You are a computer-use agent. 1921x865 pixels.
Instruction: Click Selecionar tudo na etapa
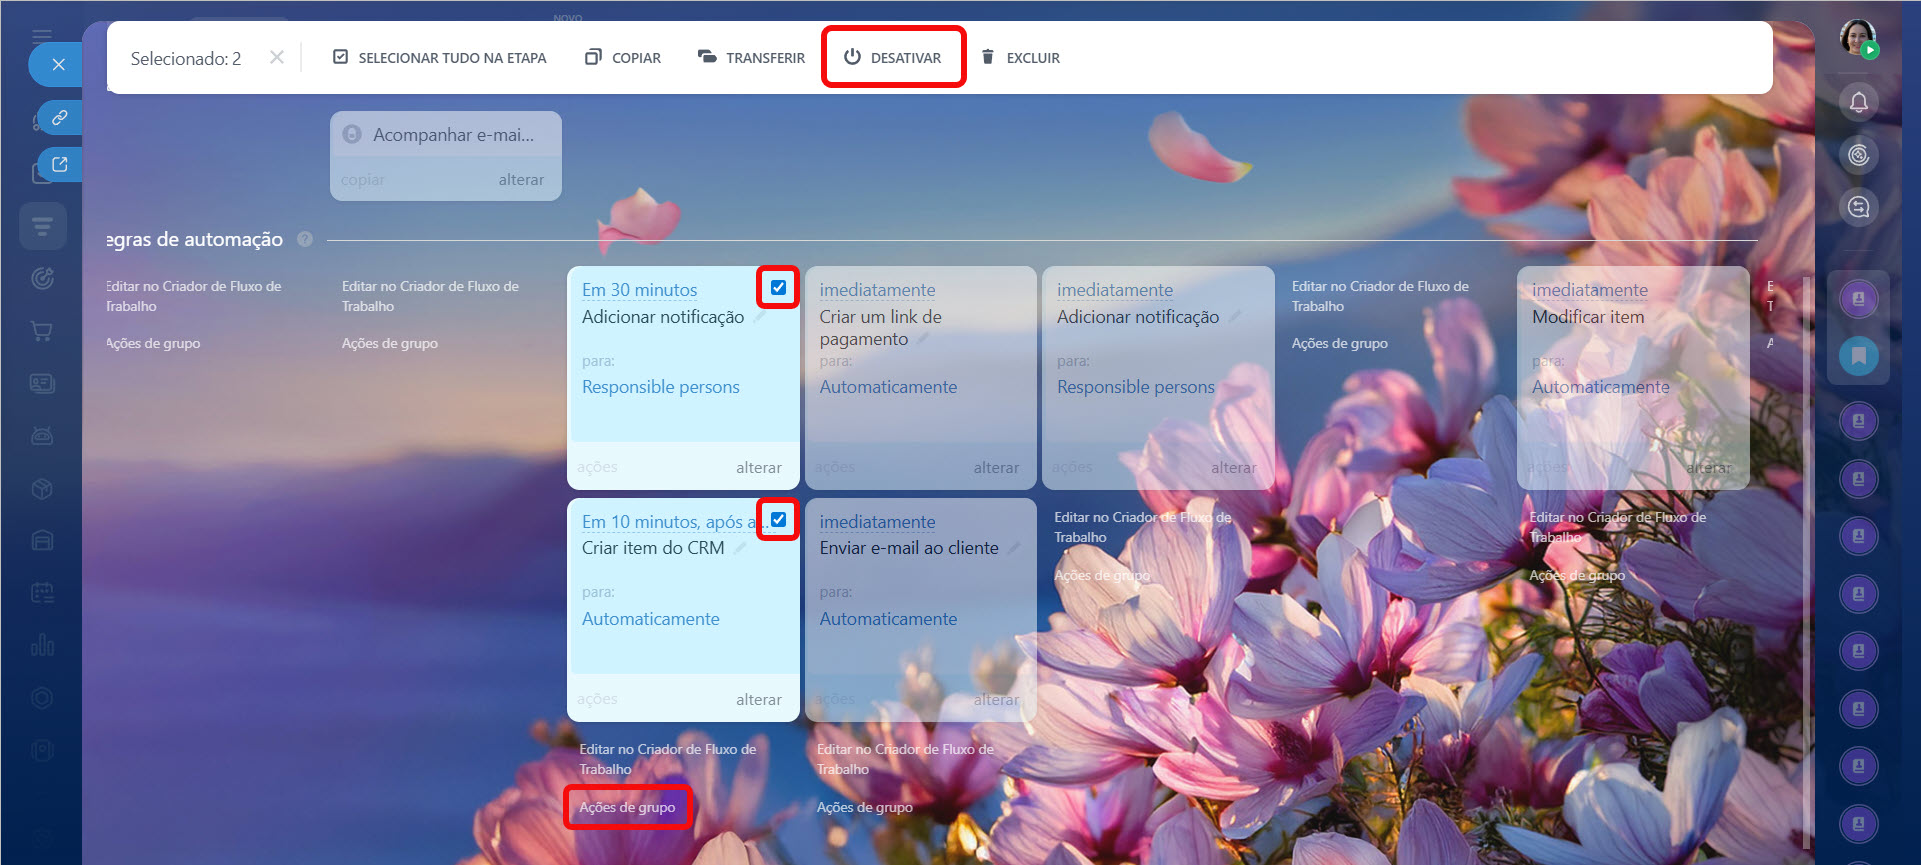coord(439,58)
